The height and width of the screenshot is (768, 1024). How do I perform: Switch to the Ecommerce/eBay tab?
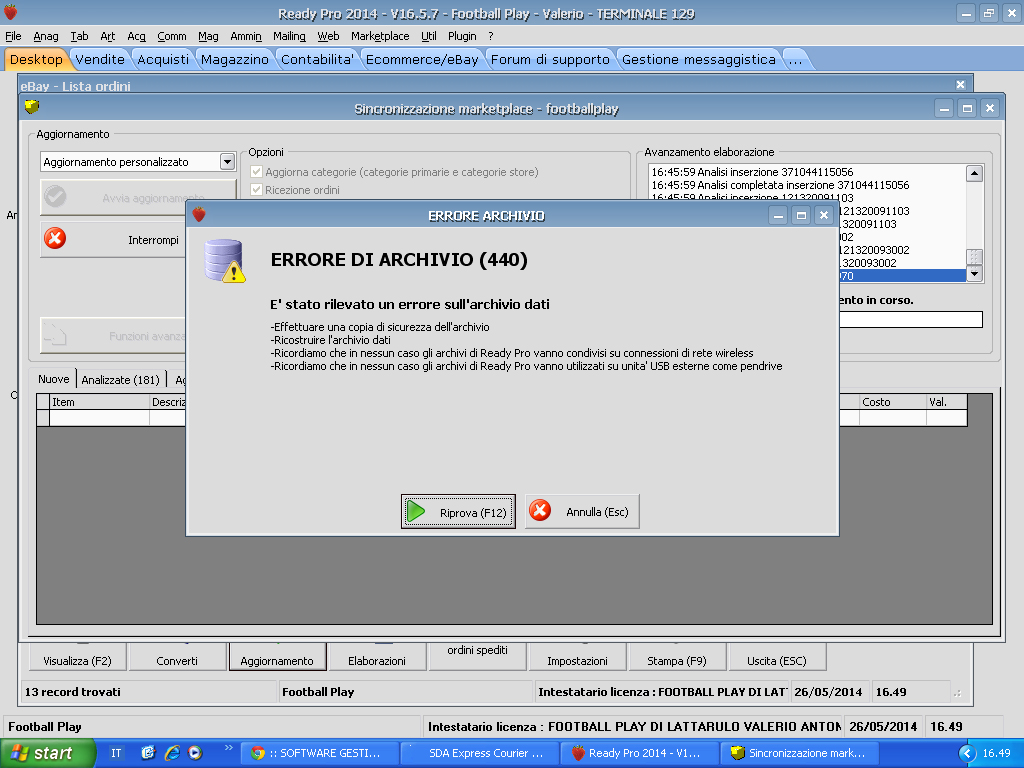click(x=422, y=59)
